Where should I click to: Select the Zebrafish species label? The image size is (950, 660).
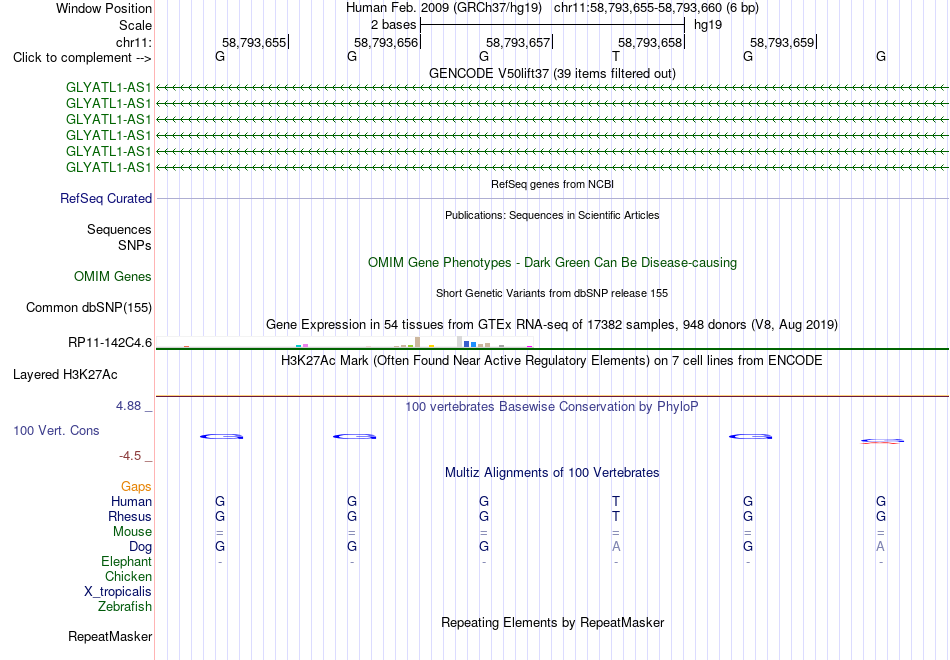(x=125, y=607)
